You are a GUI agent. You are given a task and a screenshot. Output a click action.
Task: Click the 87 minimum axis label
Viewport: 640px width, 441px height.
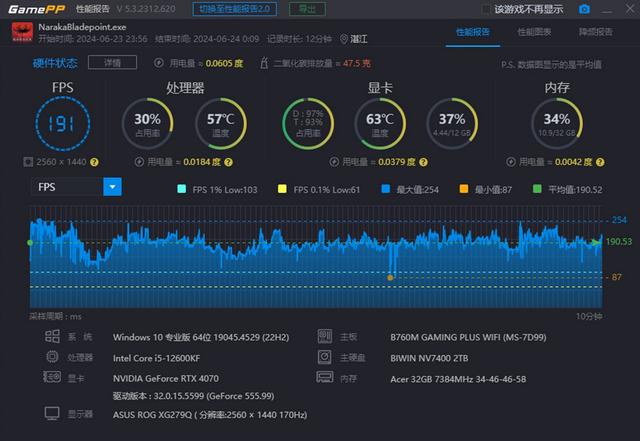[x=616, y=277]
